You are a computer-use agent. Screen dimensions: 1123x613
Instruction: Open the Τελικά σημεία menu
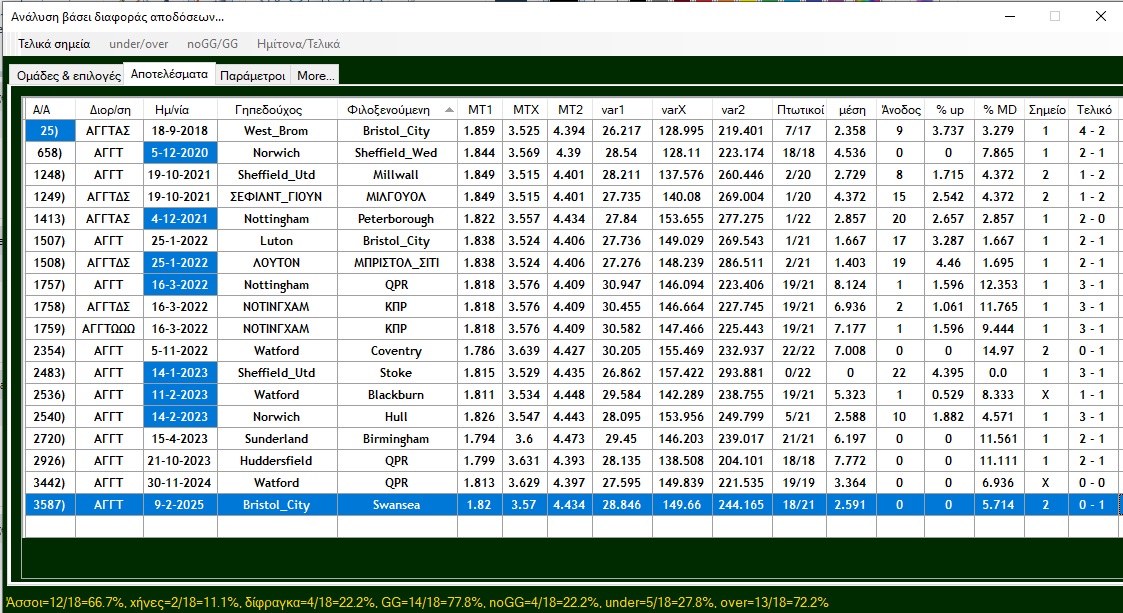pos(54,44)
